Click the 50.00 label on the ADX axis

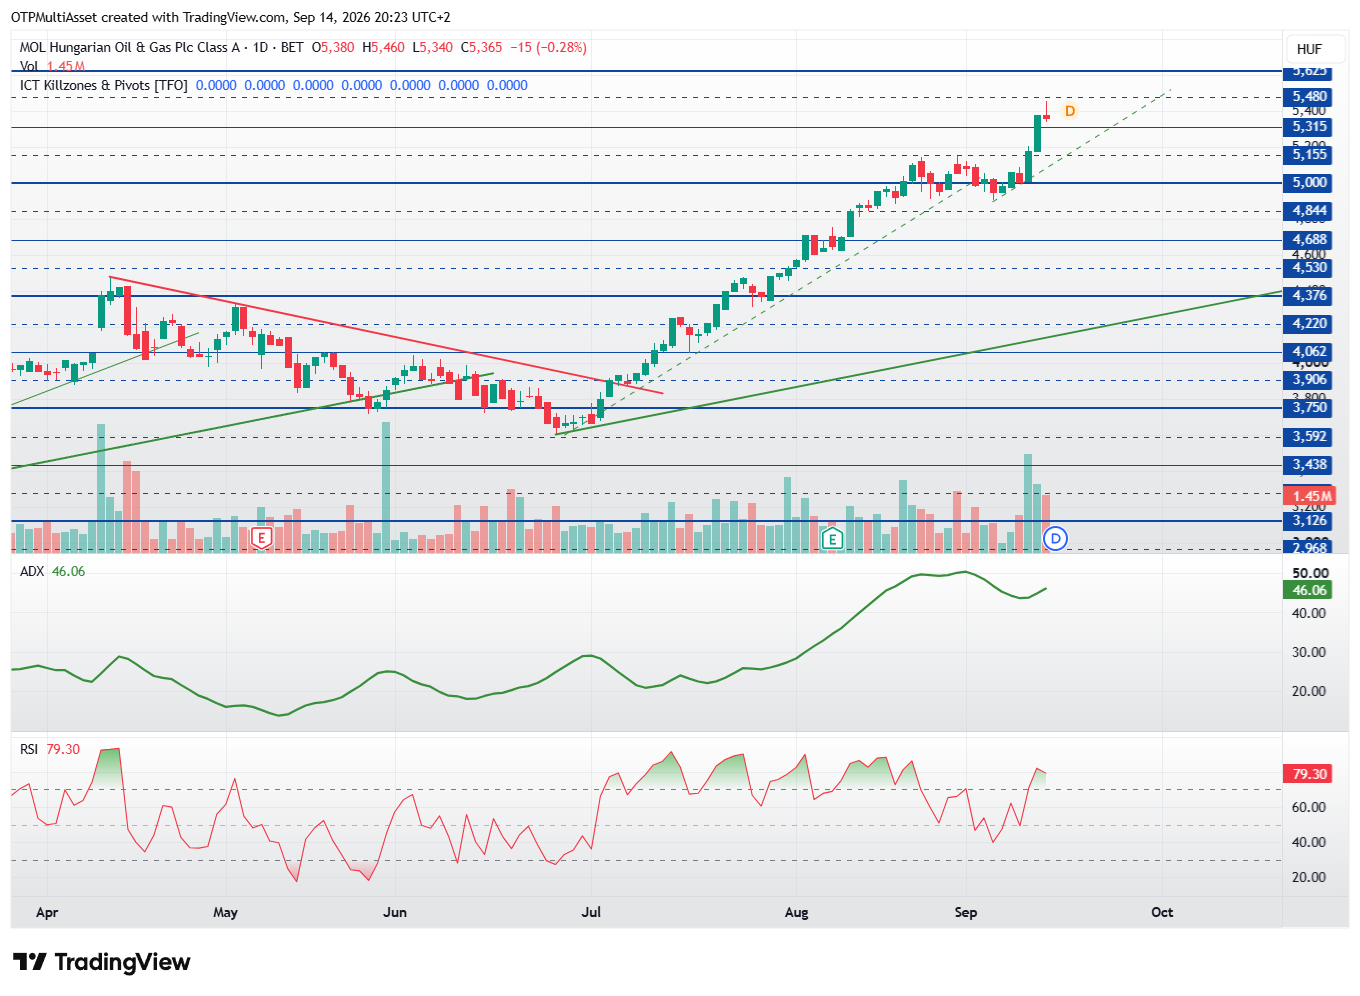1309,573
